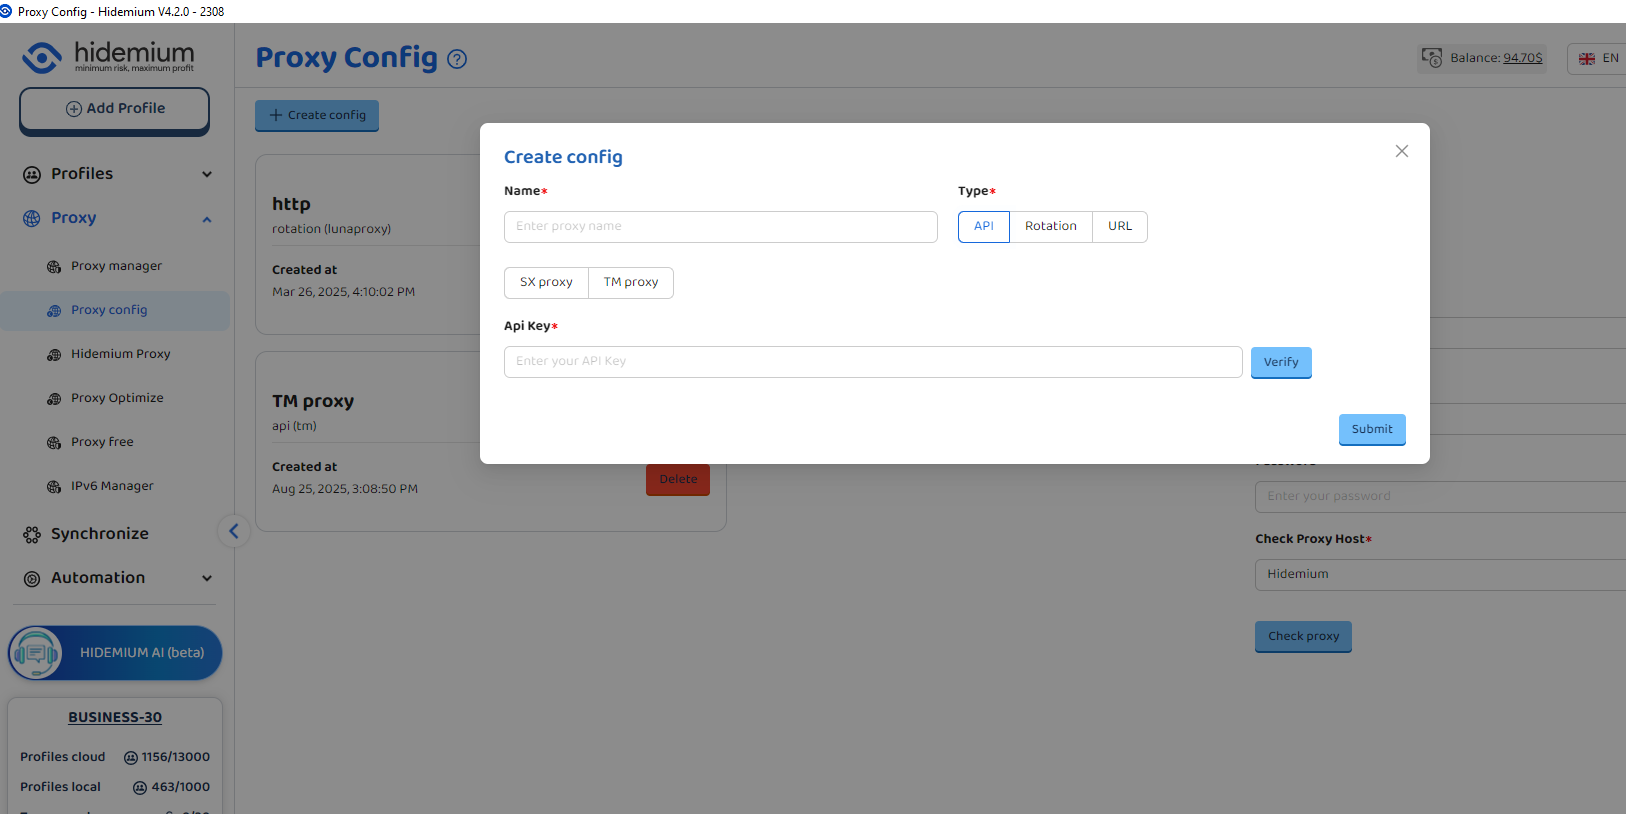This screenshot has height=814, width=1626.
Task: Focus the proxy Name input field
Action: click(x=721, y=227)
